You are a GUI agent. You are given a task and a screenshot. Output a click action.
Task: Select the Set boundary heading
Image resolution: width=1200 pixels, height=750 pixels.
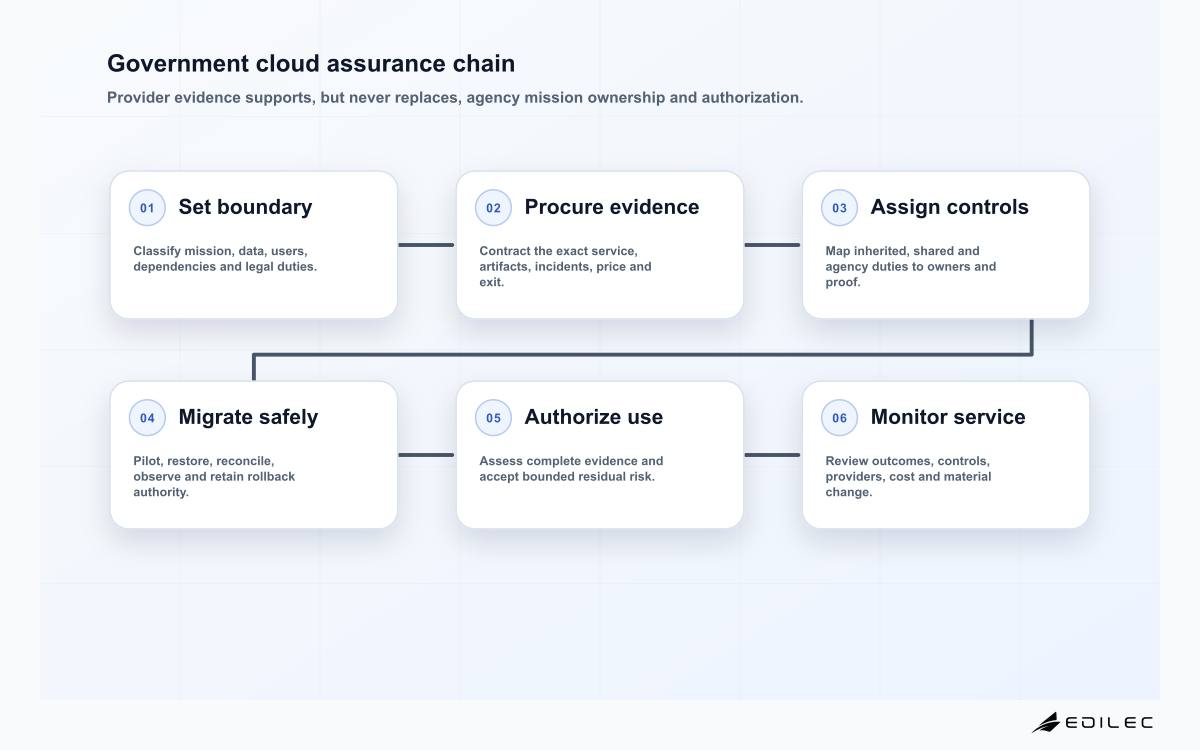click(245, 207)
